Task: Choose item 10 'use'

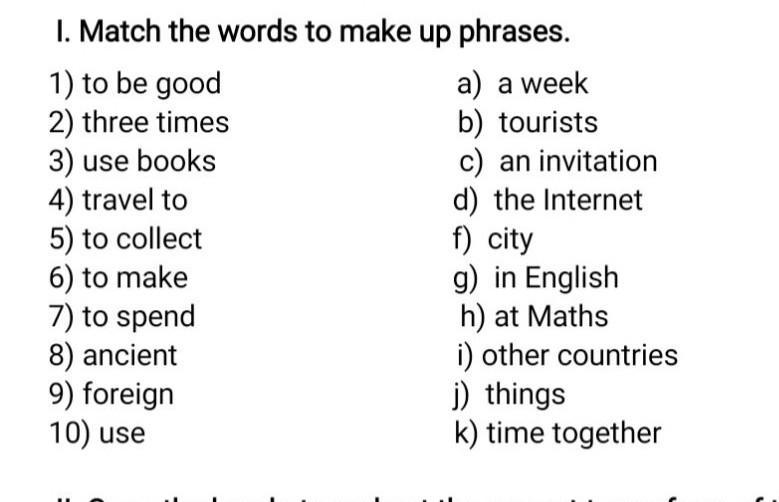Action: (x=97, y=433)
